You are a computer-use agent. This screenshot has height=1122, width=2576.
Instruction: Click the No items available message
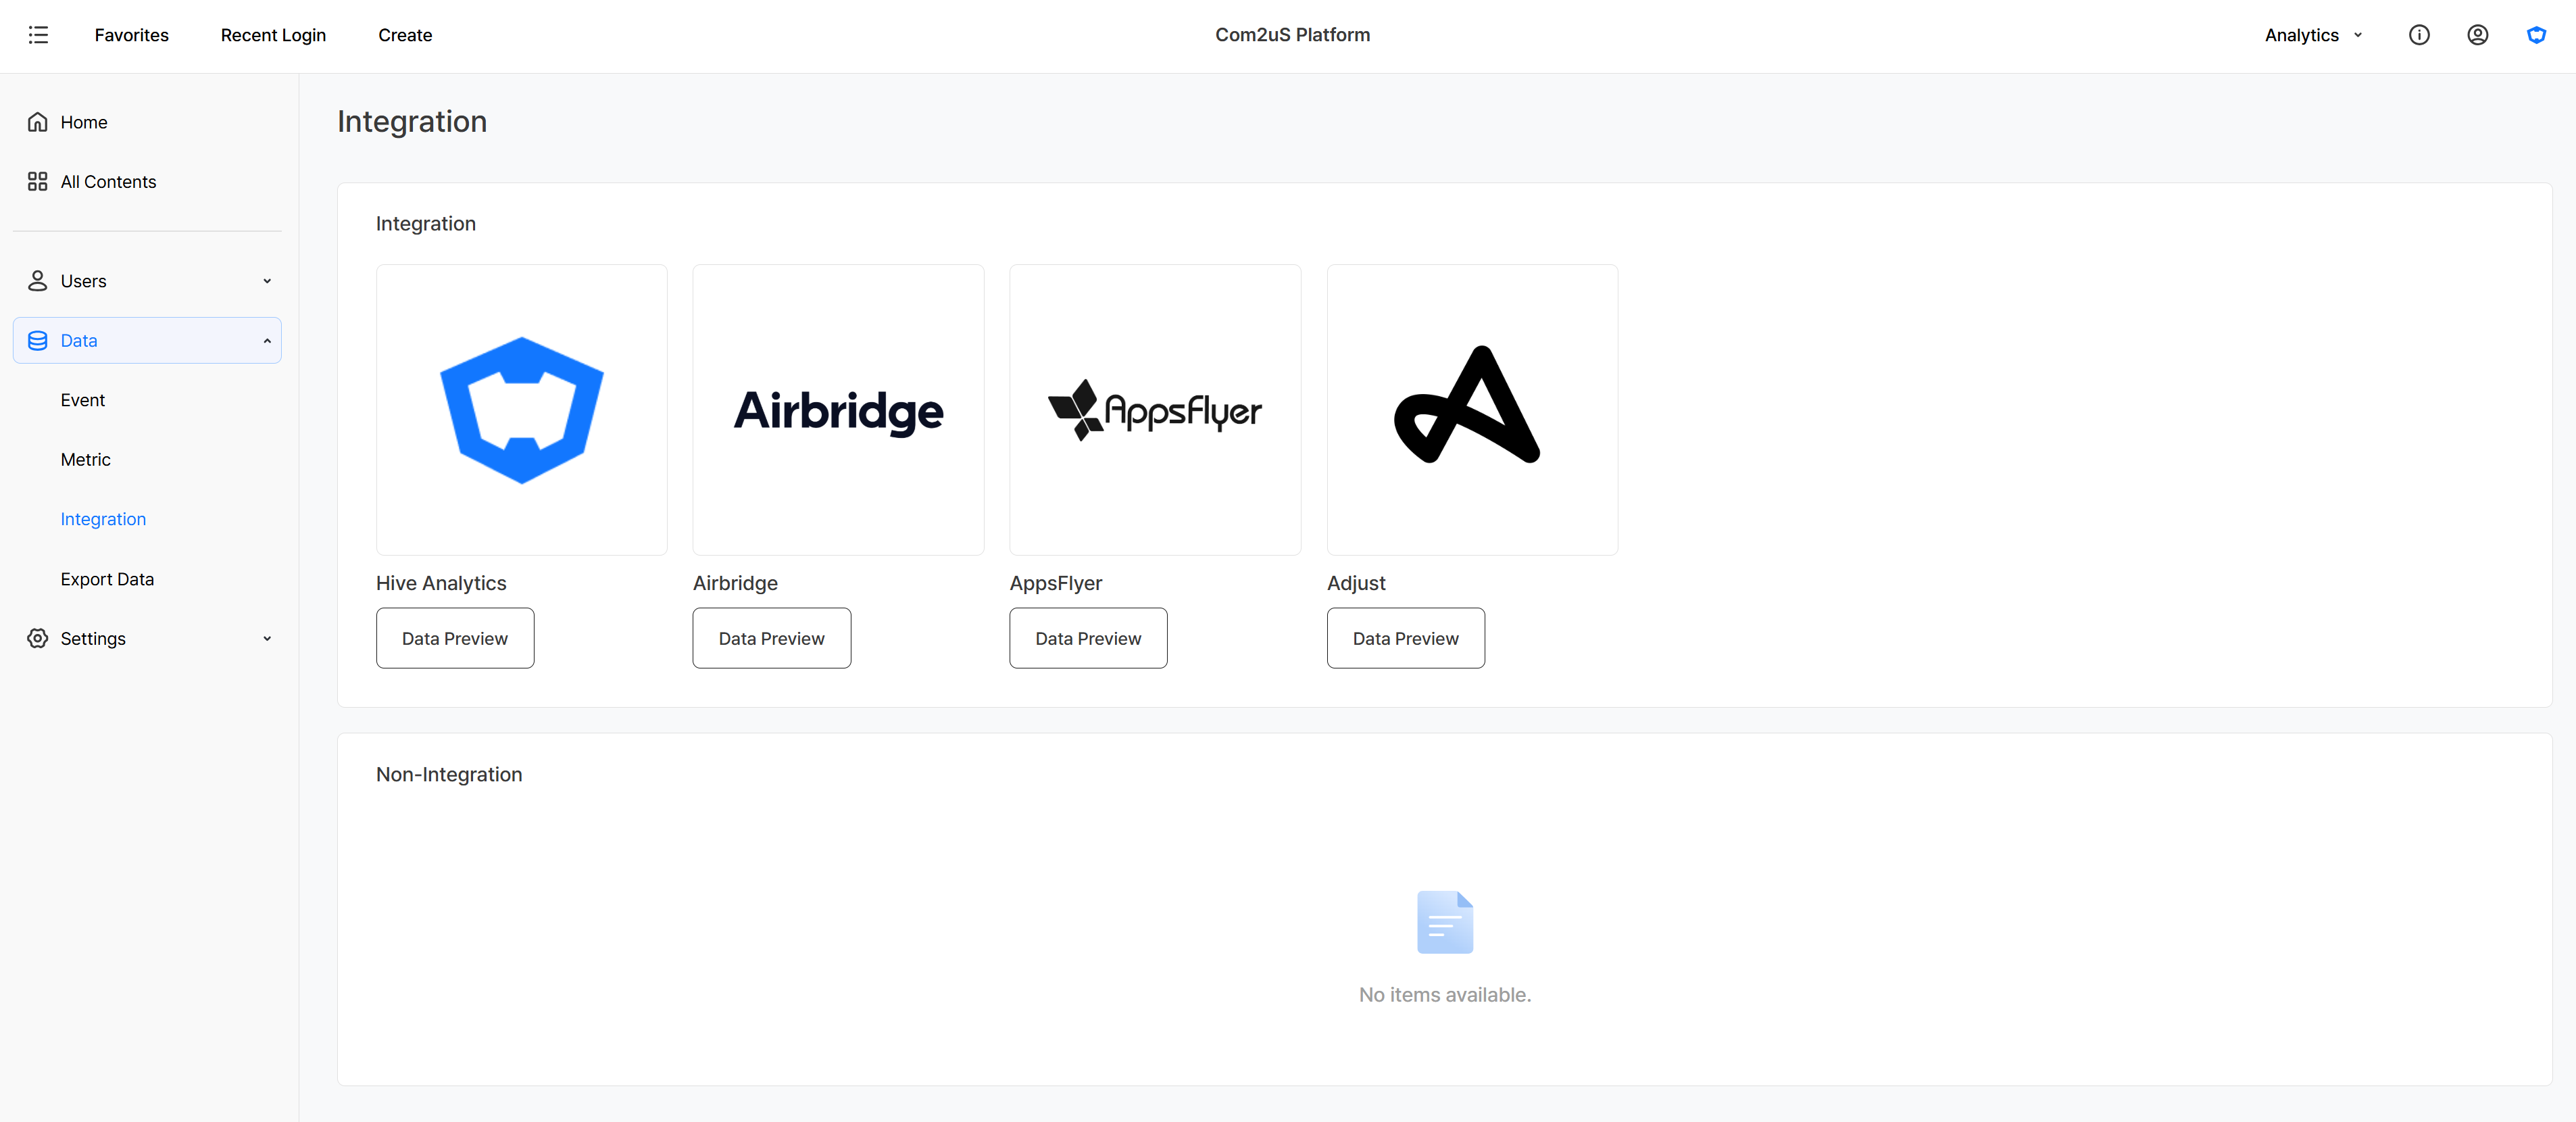coord(1445,995)
